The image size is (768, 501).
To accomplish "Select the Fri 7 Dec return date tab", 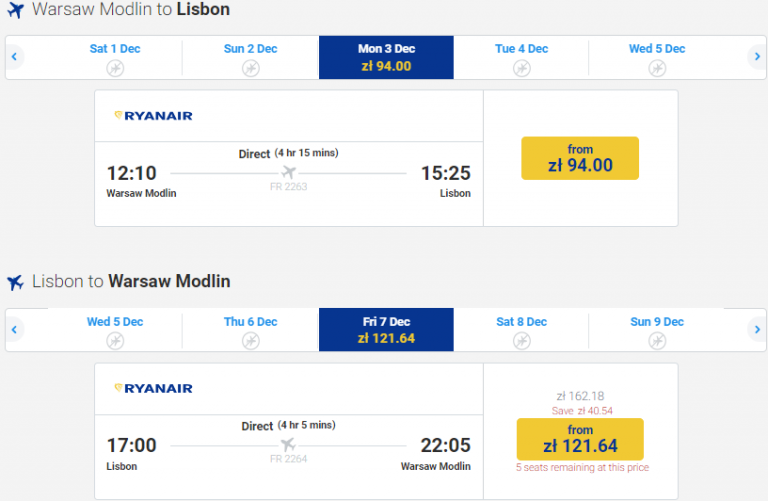I will pyautogui.click(x=386, y=329).
